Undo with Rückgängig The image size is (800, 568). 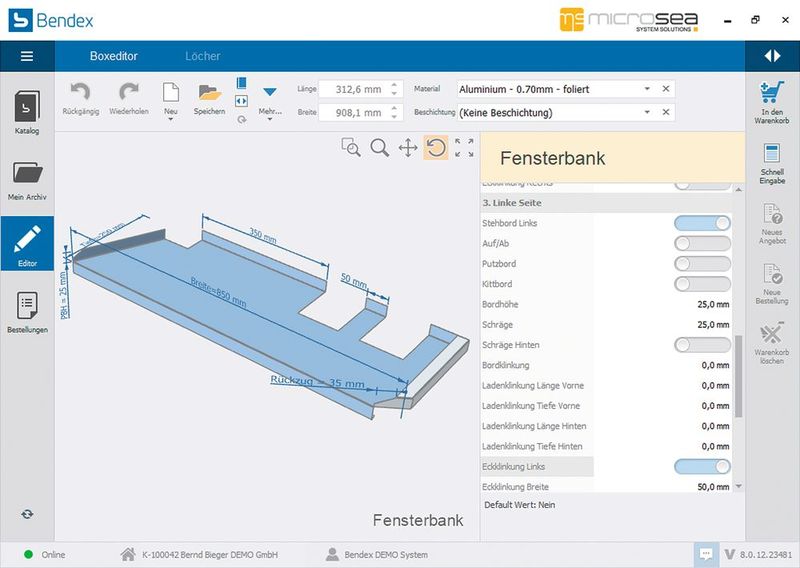[81, 99]
